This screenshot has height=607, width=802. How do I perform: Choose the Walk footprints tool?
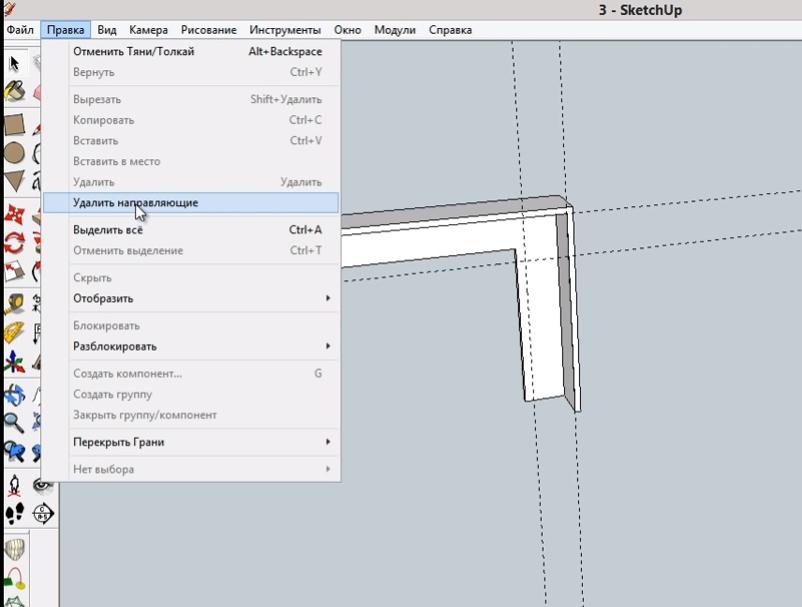coord(14,514)
